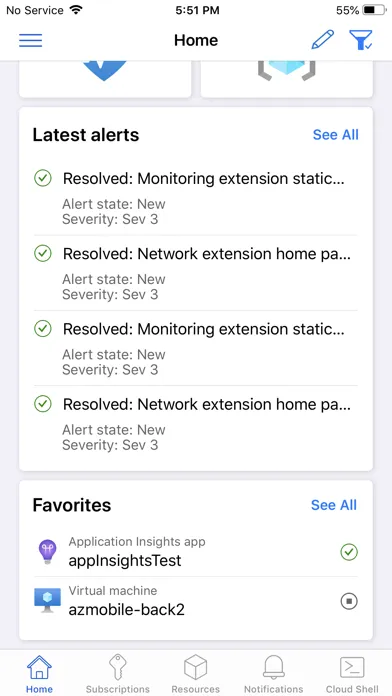The image size is (392, 696).
Task: Open the hamburger menu
Action: [x=31, y=40]
